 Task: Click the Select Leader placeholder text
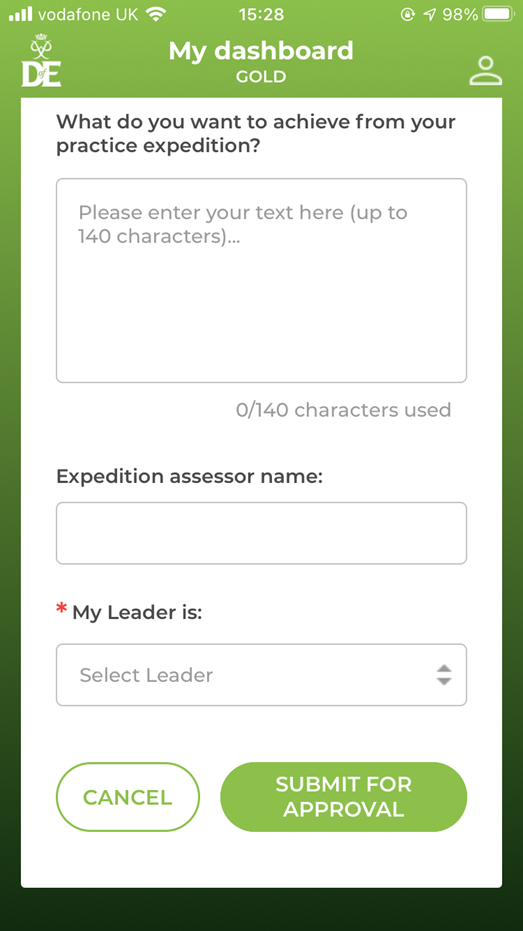146,675
